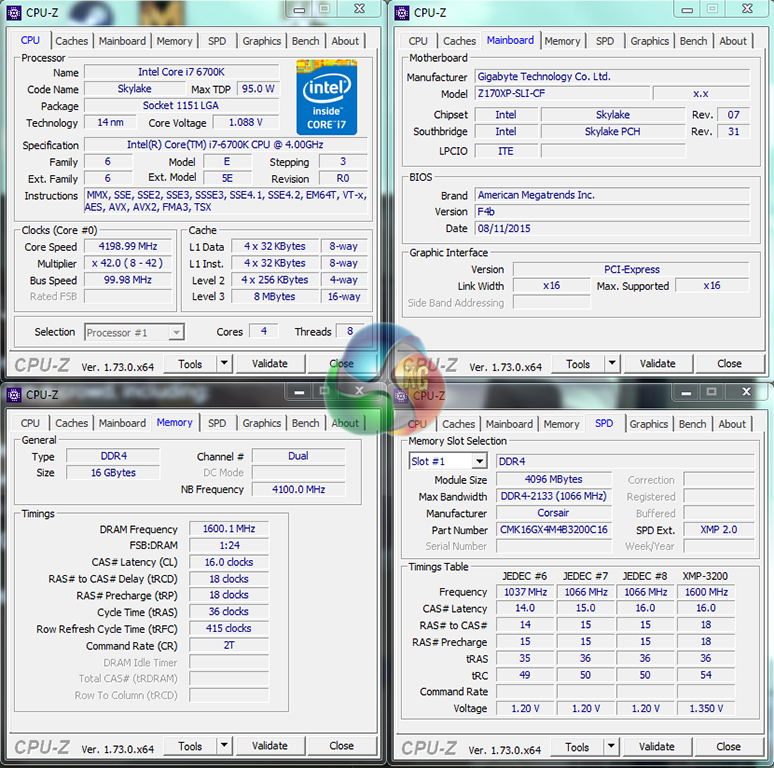
Task: Expand the Tools arrow in the Memory window
Action: (224, 746)
